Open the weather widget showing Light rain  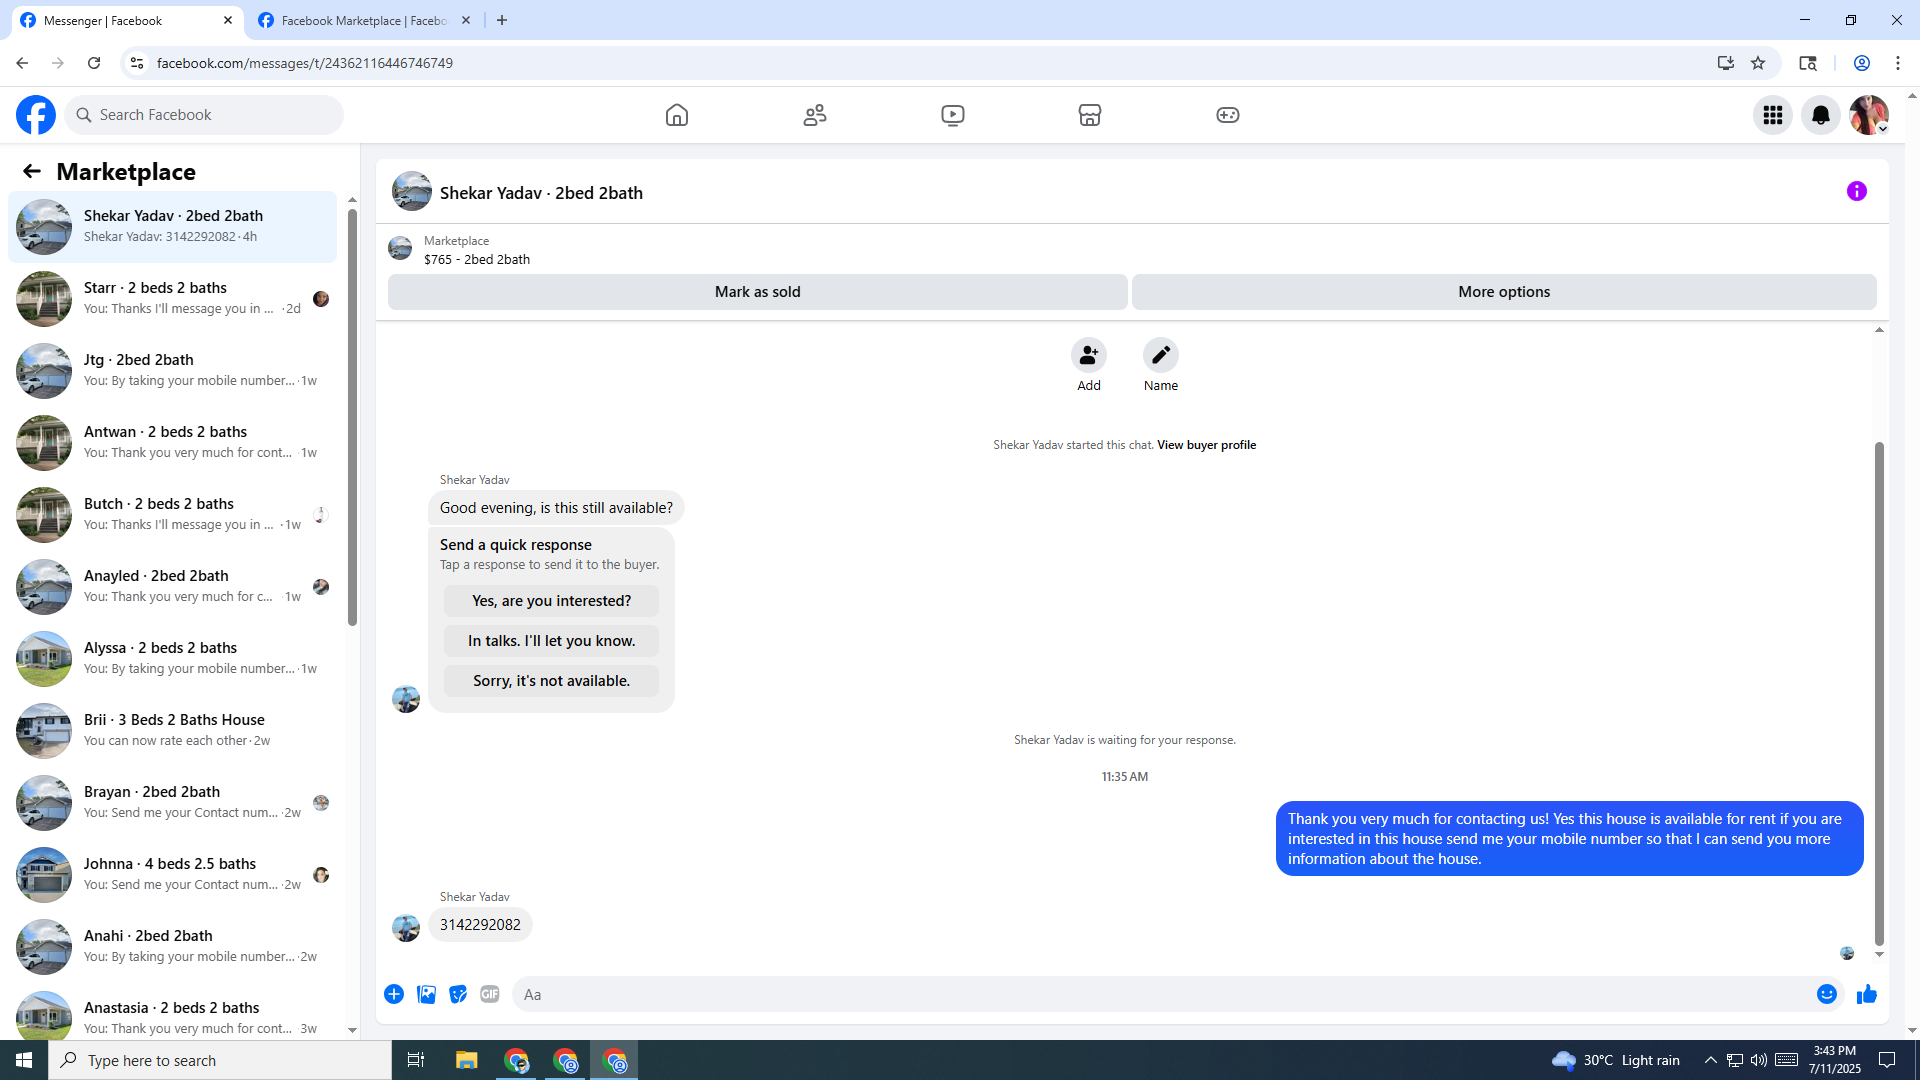(1616, 1060)
